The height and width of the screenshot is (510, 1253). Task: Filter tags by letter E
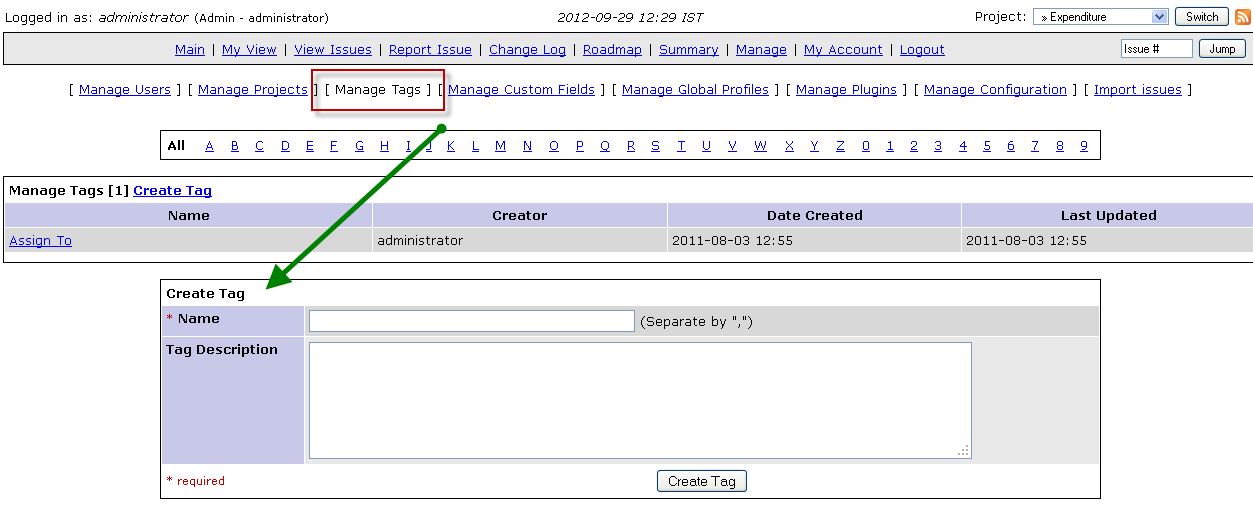tap(310, 146)
